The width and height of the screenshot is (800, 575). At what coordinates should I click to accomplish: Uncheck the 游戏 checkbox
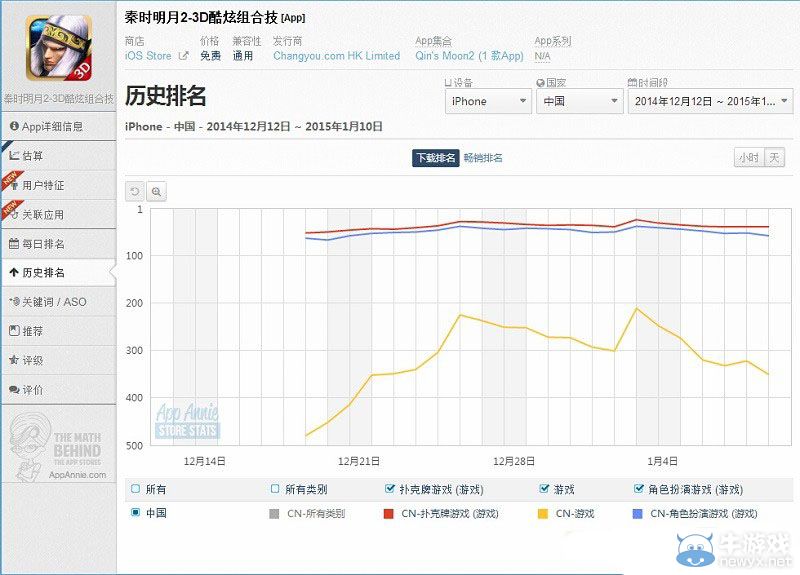tap(544, 489)
